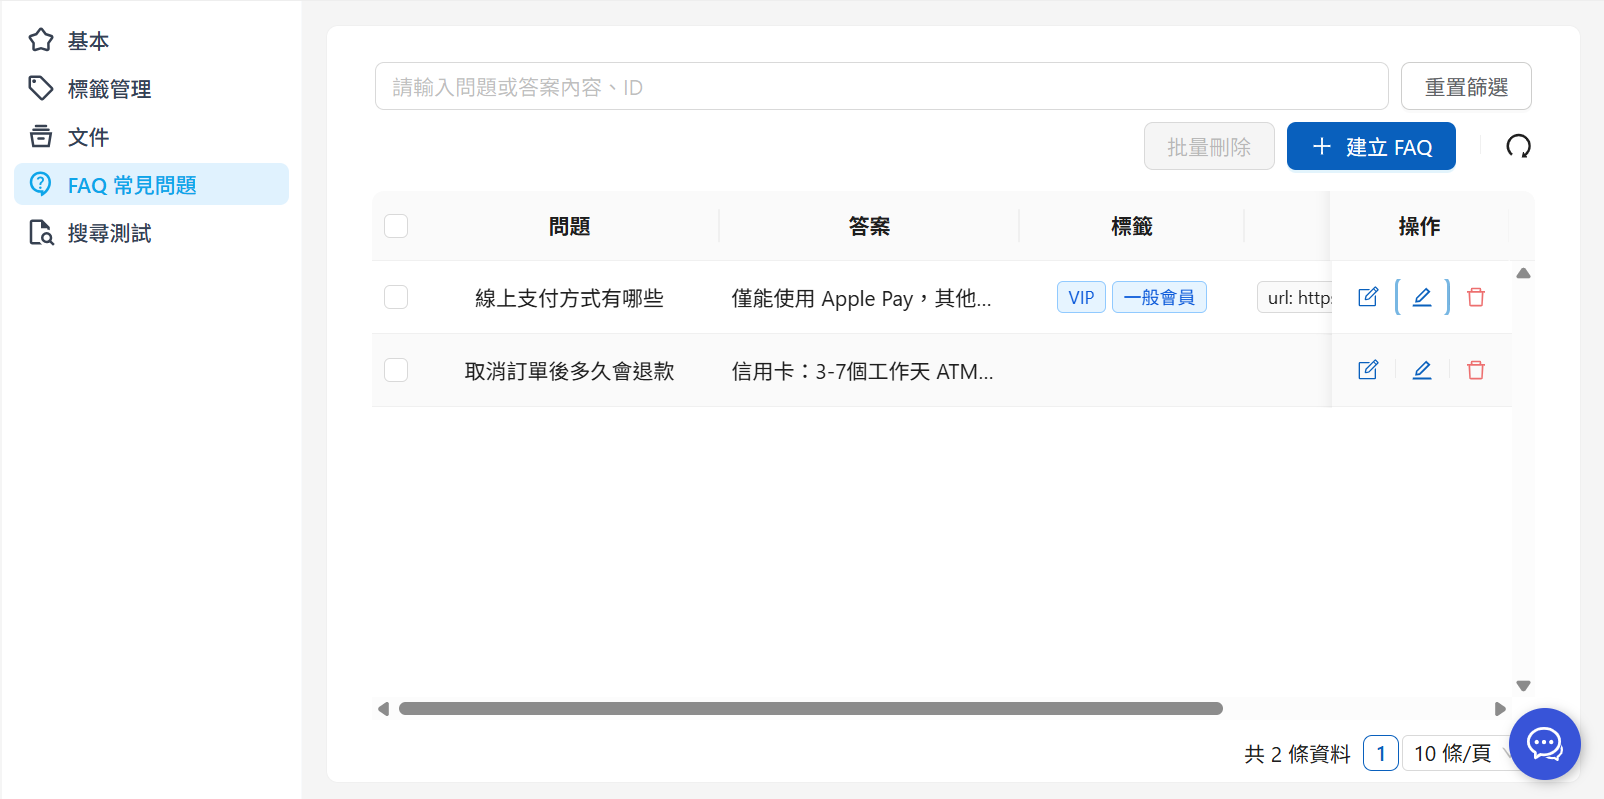Click pencil edit icon for 取消訂單後多久會退款
This screenshot has width=1604, height=799.
pyautogui.click(x=1421, y=370)
